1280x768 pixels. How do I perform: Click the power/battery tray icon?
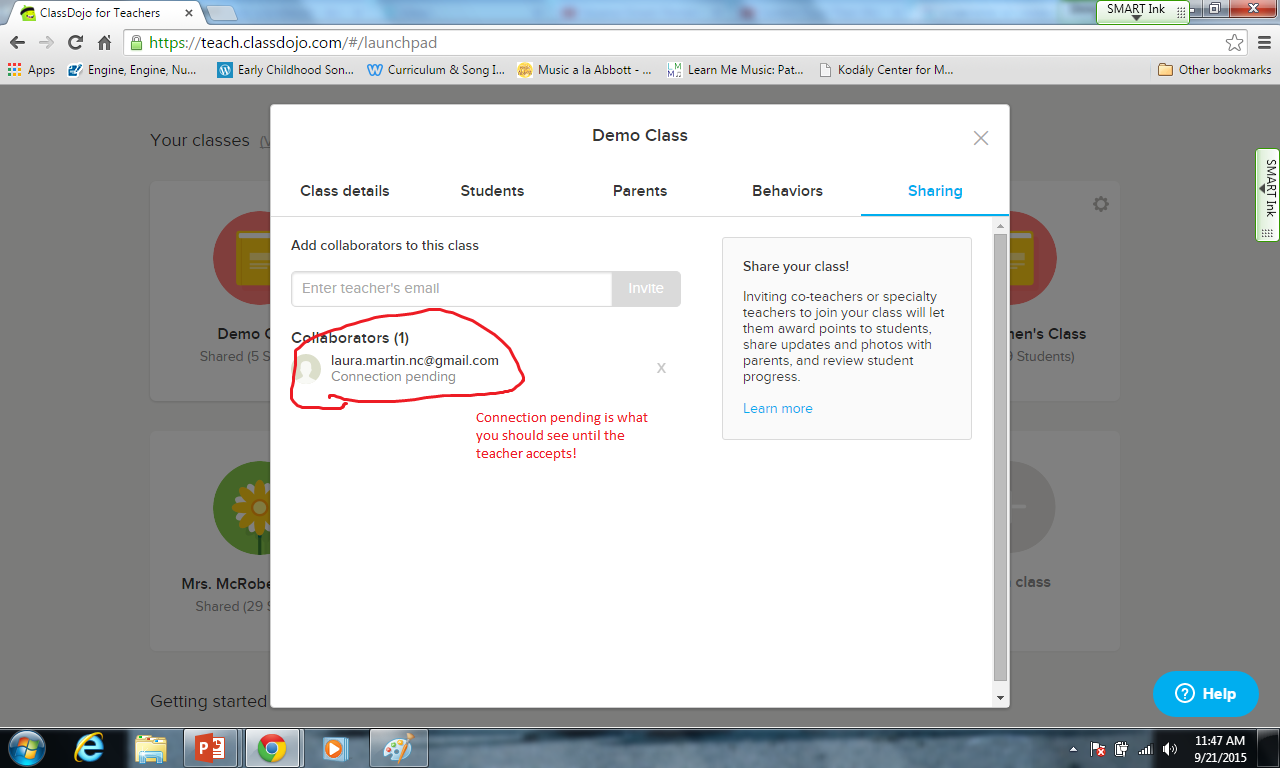[1121, 748]
